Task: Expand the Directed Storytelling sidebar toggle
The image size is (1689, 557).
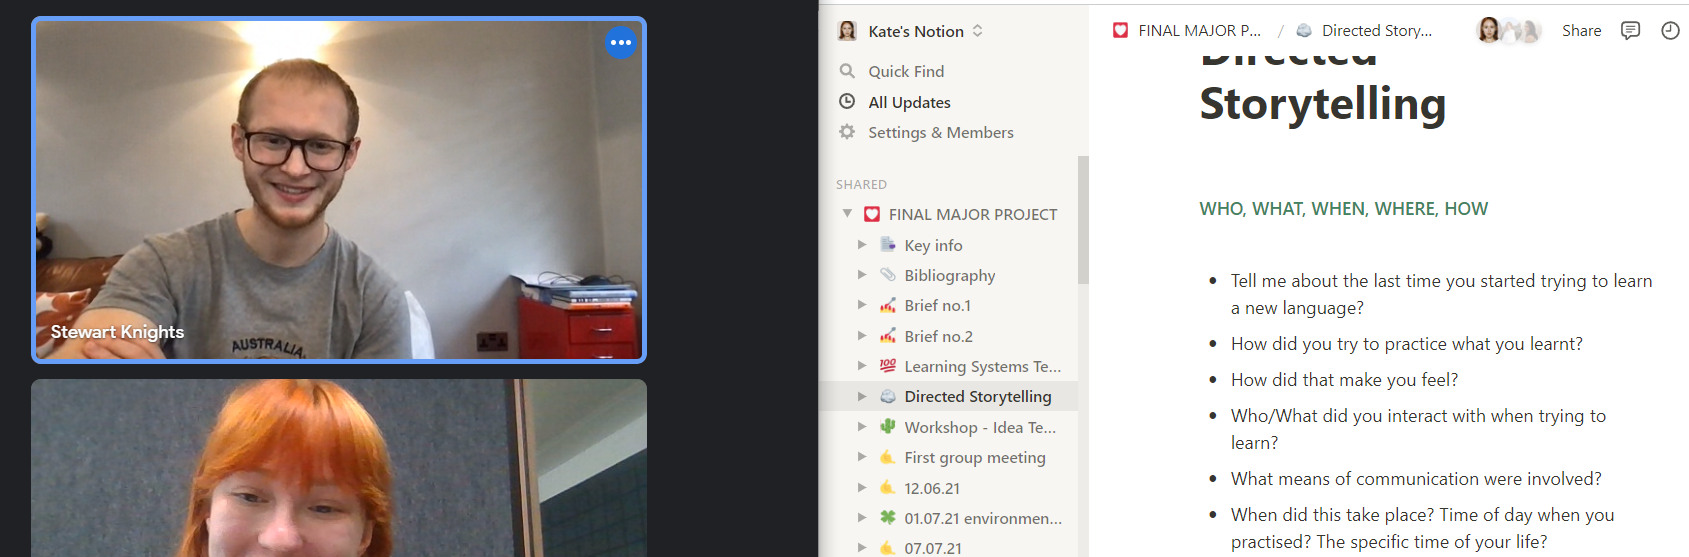Action: (862, 396)
